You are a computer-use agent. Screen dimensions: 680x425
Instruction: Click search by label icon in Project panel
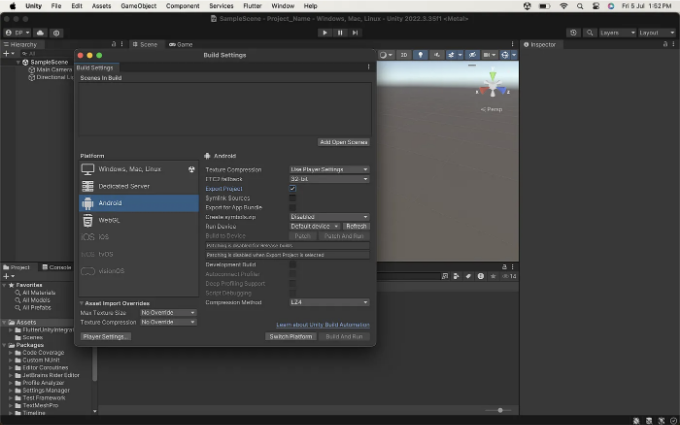pyautogui.click(x=468, y=276)
